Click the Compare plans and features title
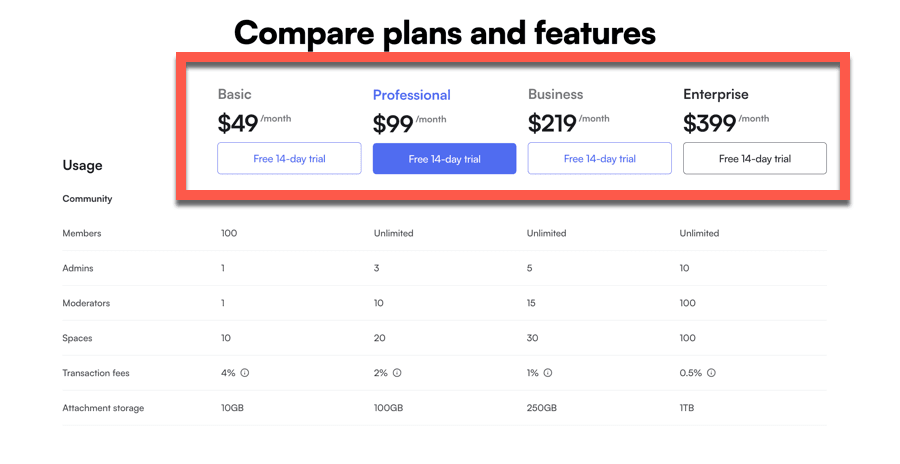 (x=445, y=33)
